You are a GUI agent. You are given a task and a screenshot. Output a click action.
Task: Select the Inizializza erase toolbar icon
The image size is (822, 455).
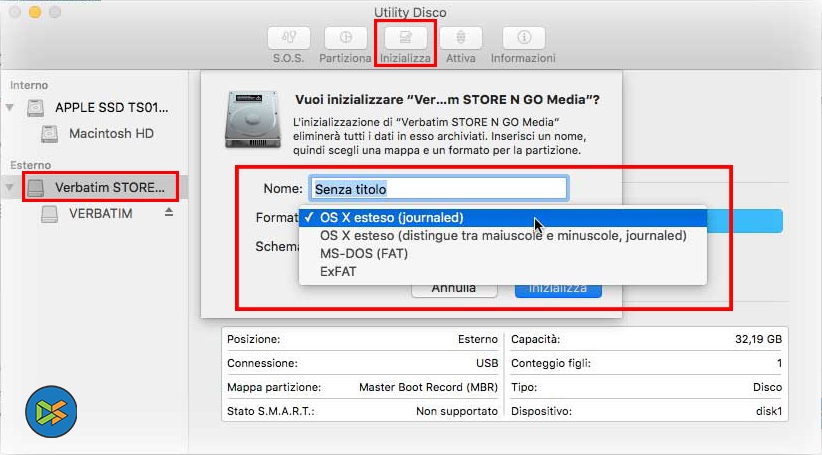(x=405, y=38)
